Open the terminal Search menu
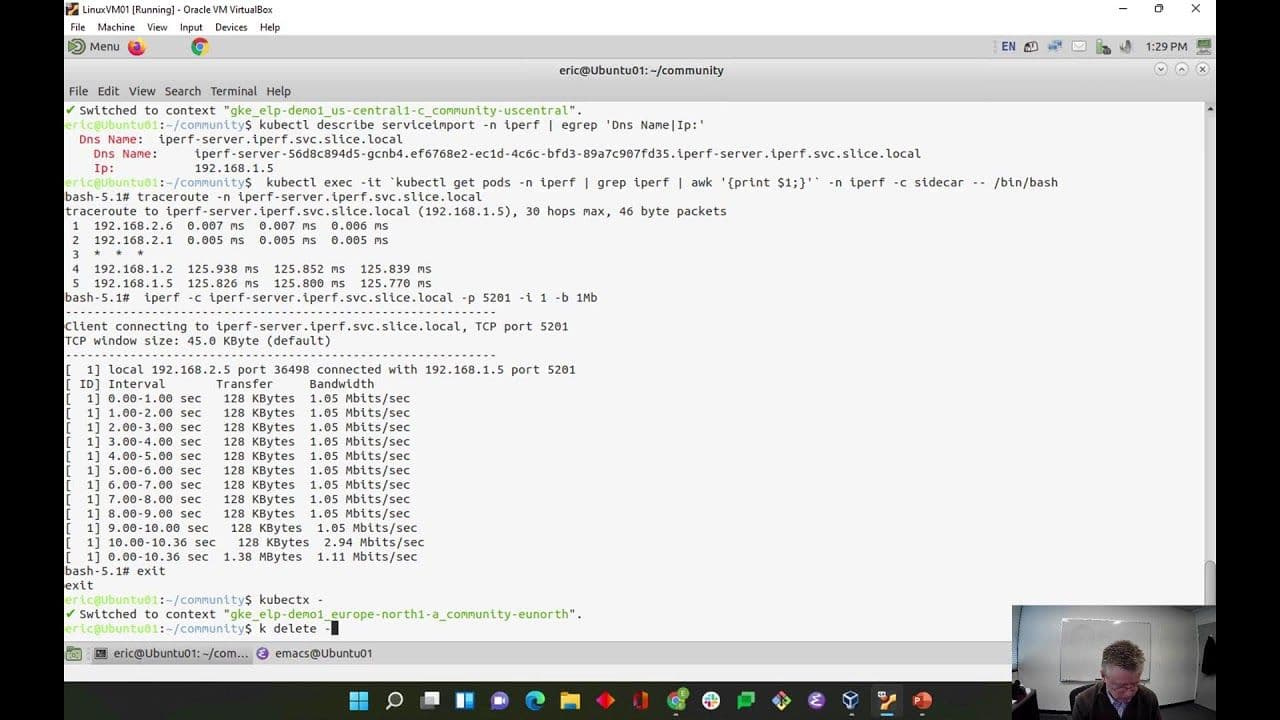Image resolution: width=1280 pixels, height=720 pixels. (x=183, y=91)
